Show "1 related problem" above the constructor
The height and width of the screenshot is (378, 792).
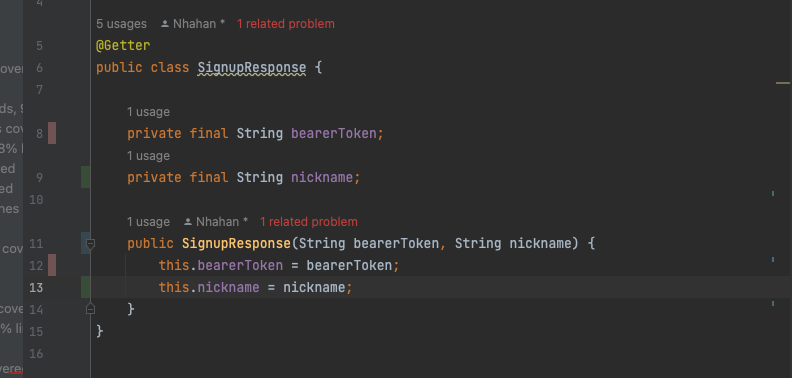309,222
